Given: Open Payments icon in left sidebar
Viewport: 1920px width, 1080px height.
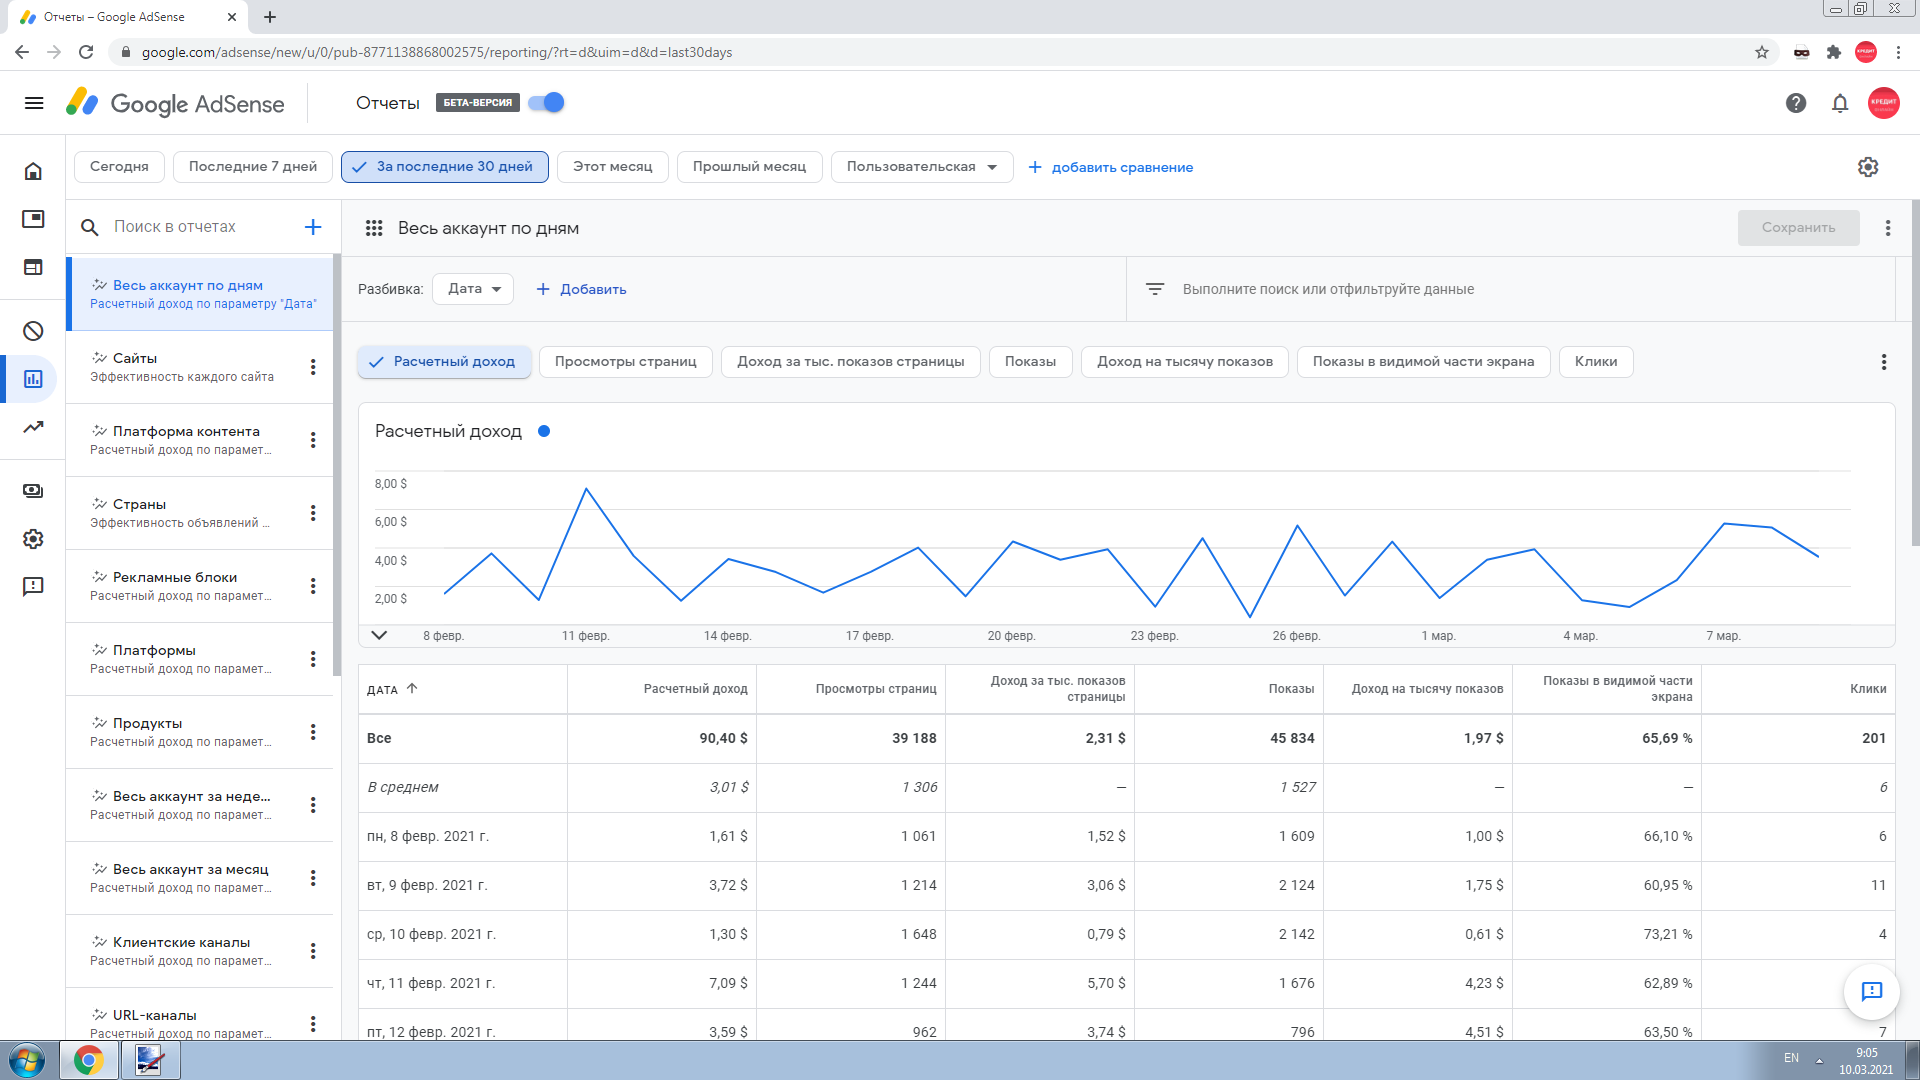Looking at the screenshot, I should (33, 490).
